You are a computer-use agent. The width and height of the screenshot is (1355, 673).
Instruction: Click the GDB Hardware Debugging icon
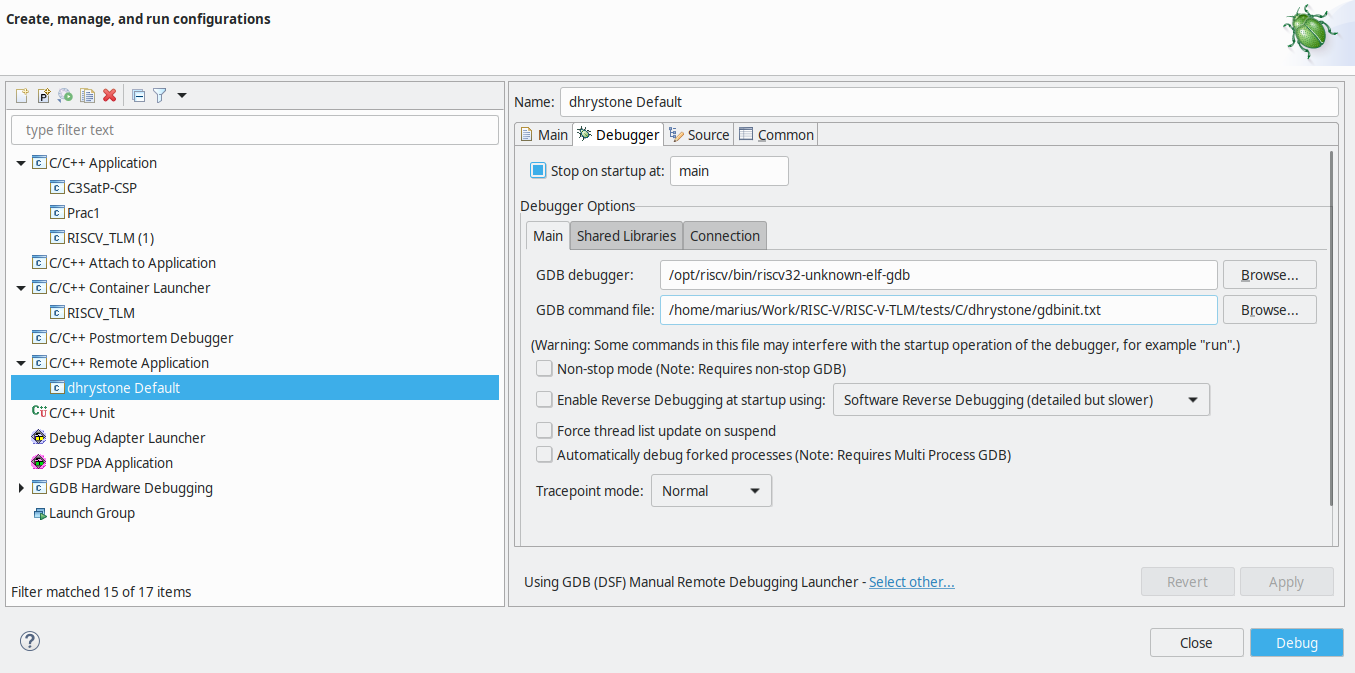coord(39,488)
